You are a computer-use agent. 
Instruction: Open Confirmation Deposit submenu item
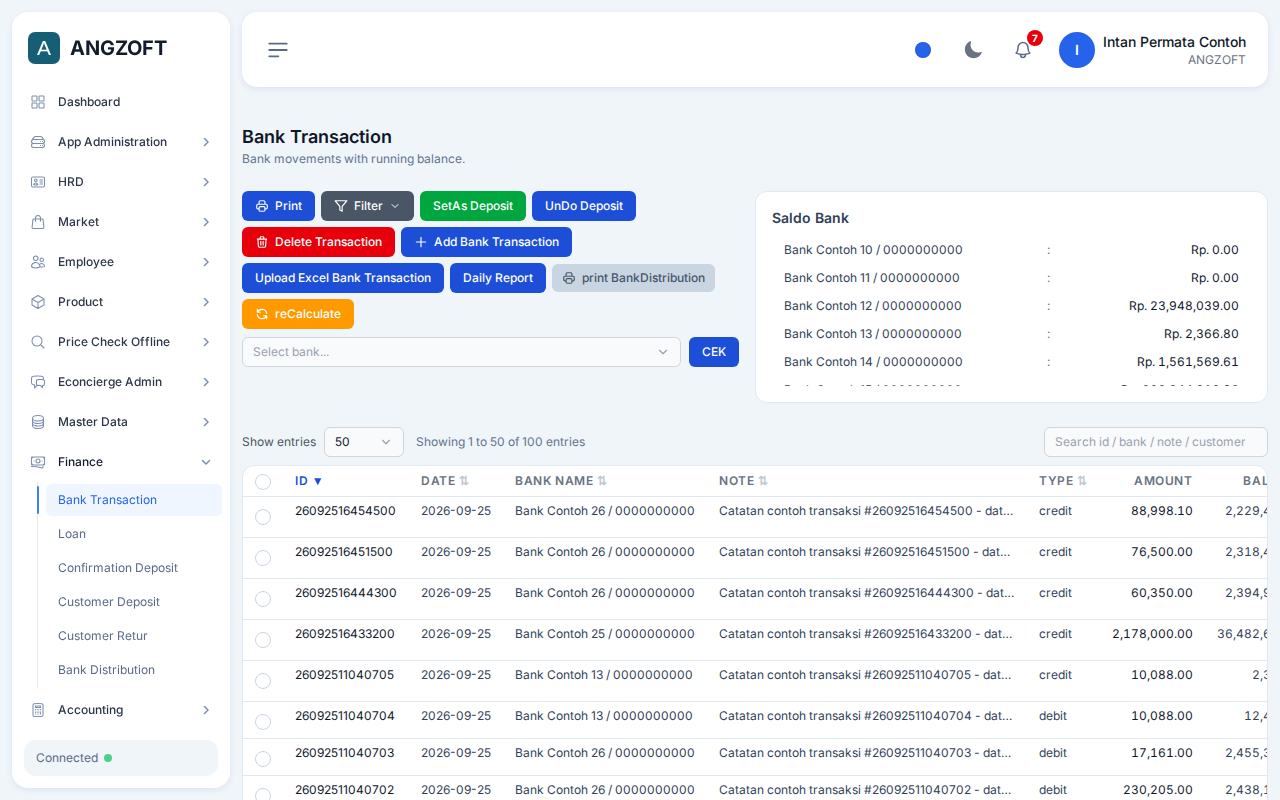coord(133,568)
